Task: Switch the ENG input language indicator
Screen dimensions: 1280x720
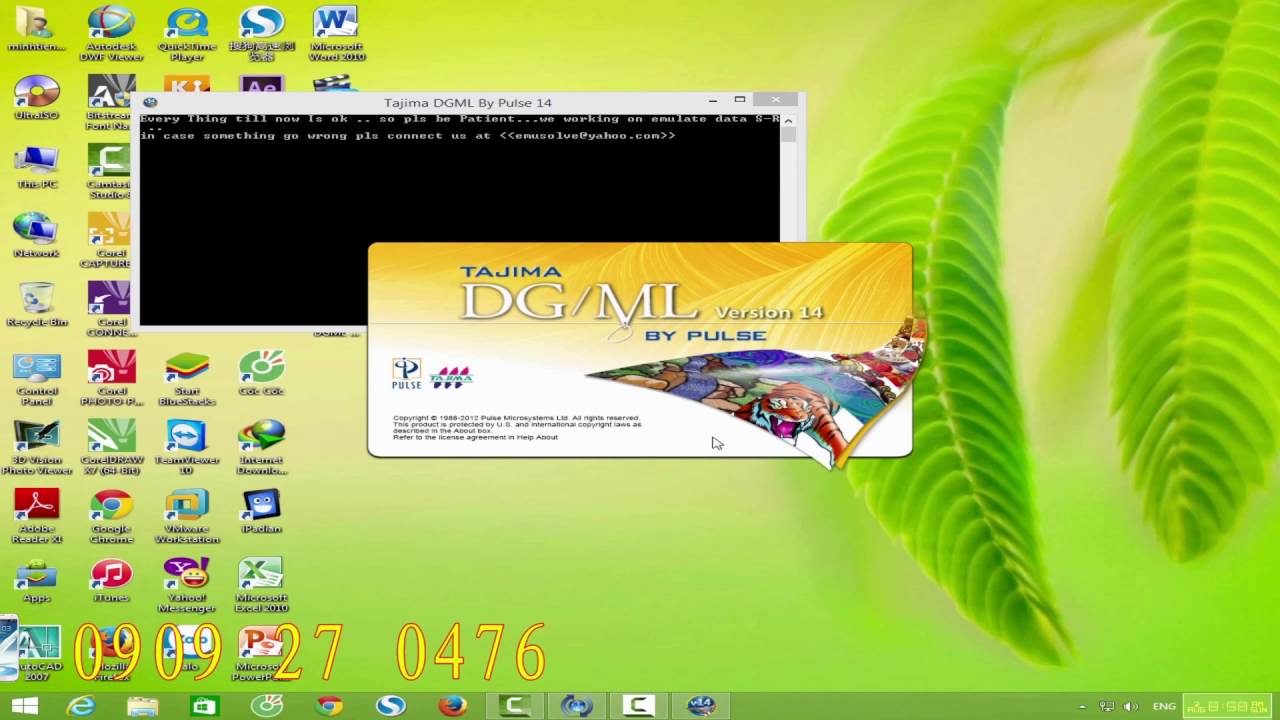Action: [1164, 707]
